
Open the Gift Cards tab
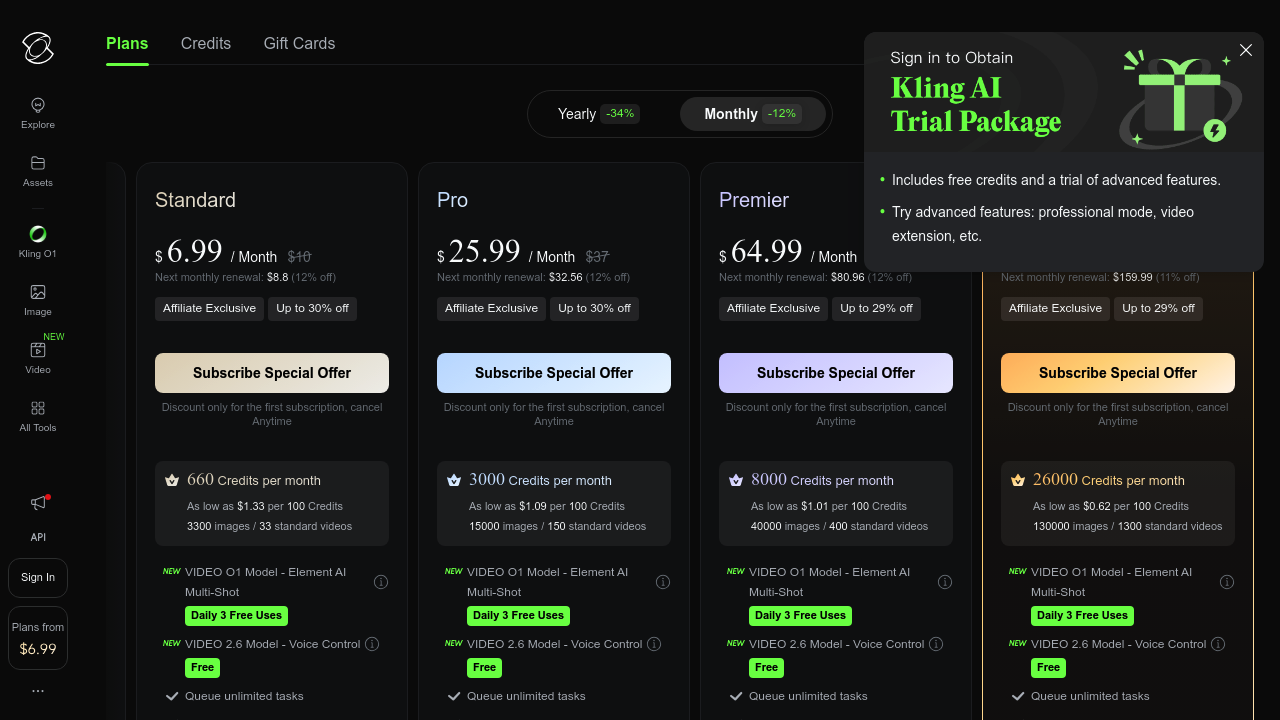point(299,44)
